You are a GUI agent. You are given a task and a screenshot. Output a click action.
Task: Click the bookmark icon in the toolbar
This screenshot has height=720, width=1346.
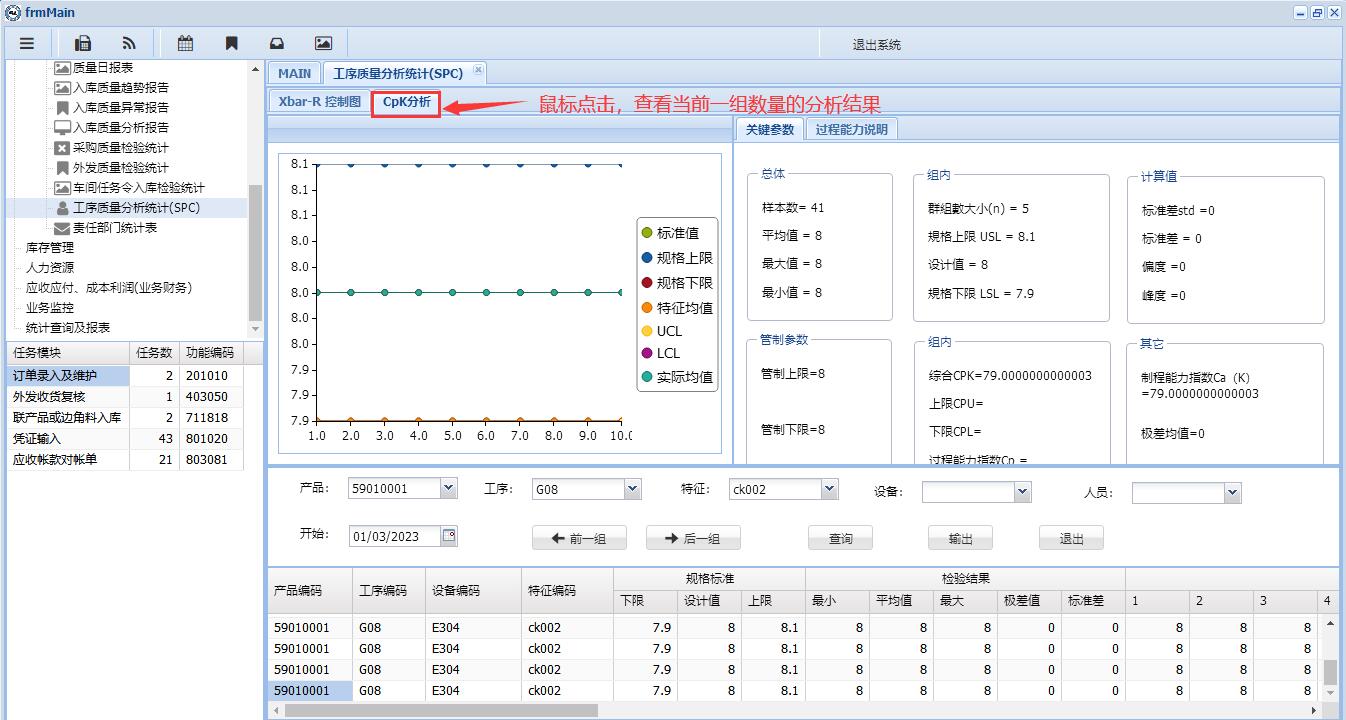231,43
